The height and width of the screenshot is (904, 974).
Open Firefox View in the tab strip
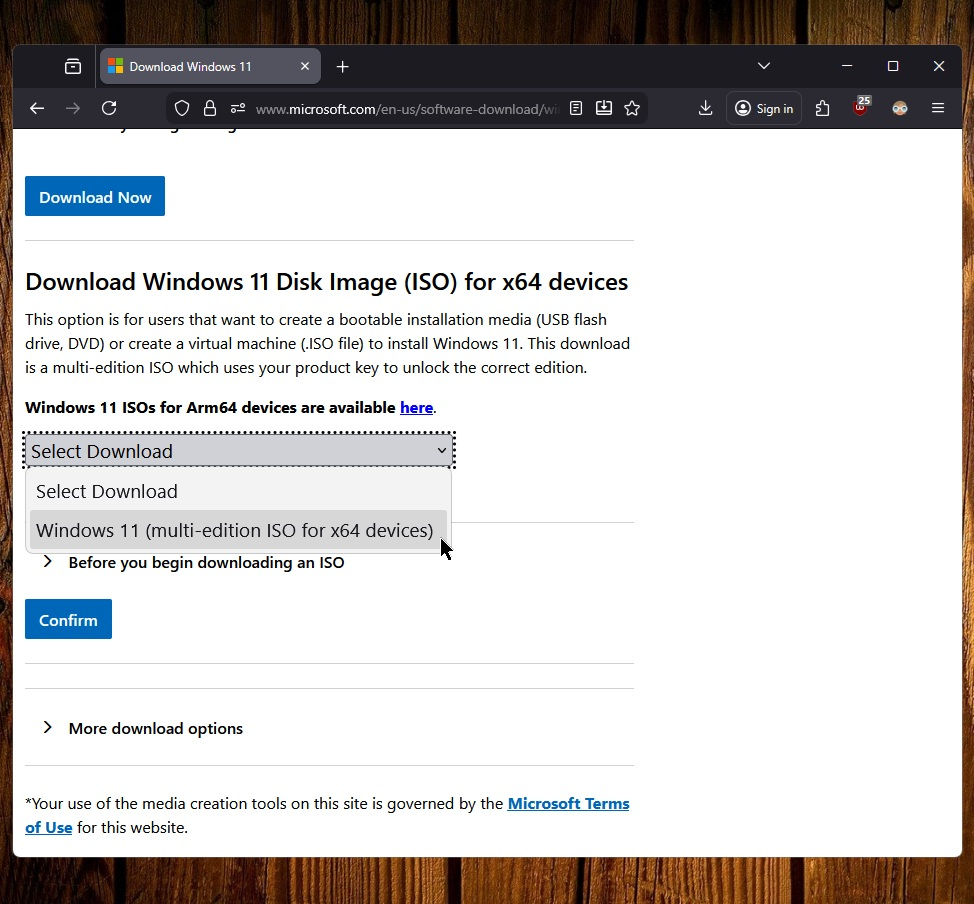pyautogui.click(x=72, y=66)
